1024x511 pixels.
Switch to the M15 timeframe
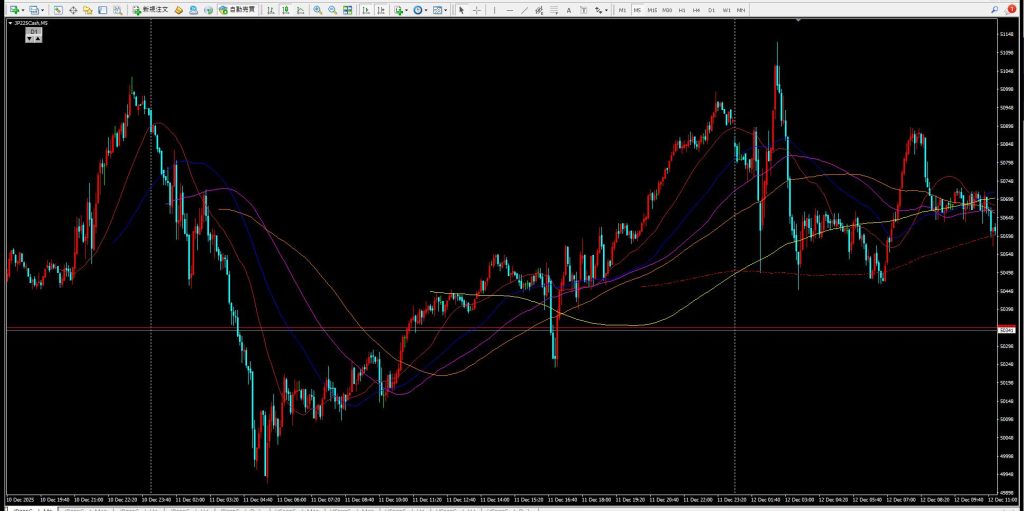651,9
